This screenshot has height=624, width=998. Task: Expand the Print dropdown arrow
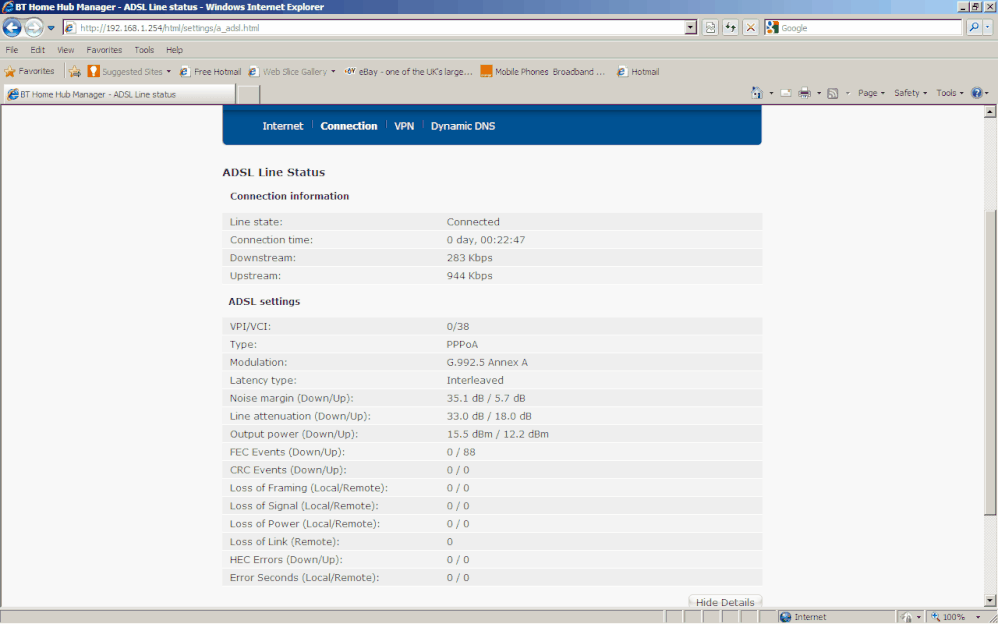point(819,93)
